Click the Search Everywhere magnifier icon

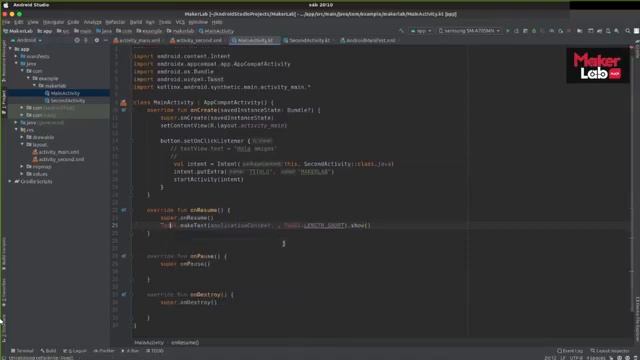[x=628, y=31]
